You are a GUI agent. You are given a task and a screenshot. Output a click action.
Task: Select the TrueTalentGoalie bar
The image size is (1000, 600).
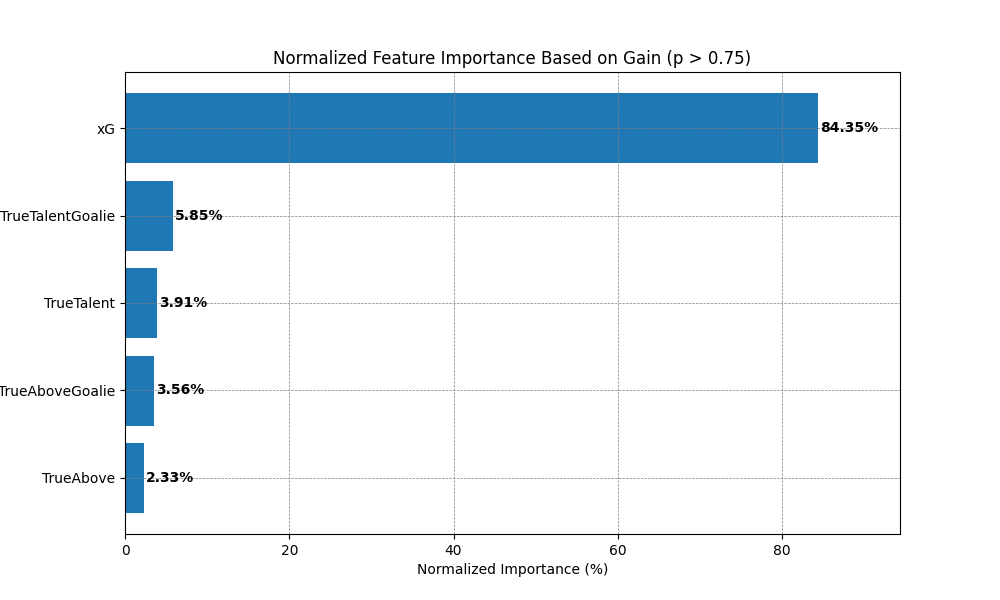click(x=149, y=216)
